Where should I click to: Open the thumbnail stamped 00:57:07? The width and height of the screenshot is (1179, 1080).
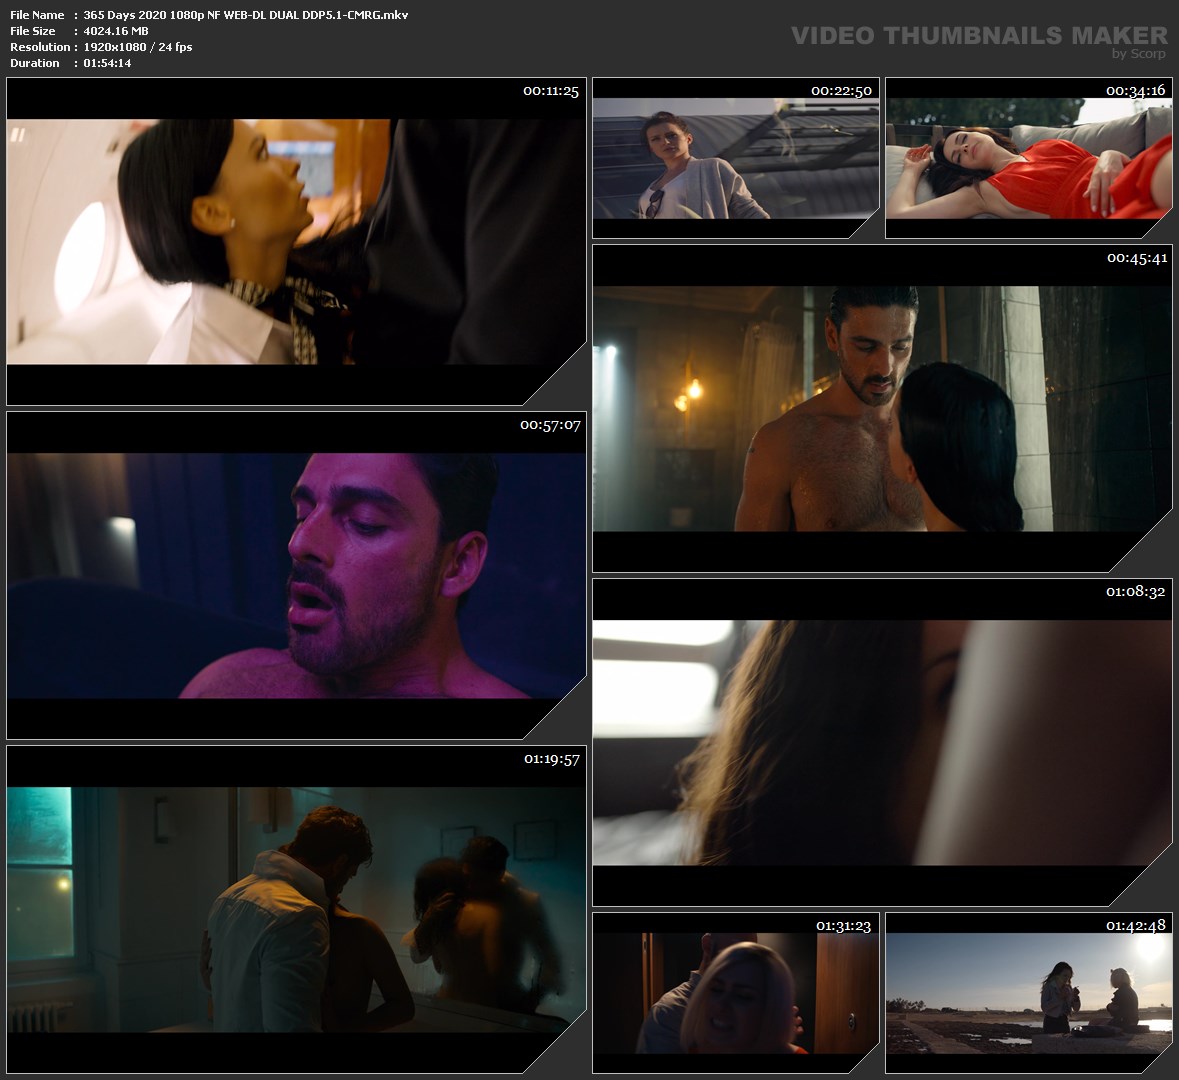296,575
